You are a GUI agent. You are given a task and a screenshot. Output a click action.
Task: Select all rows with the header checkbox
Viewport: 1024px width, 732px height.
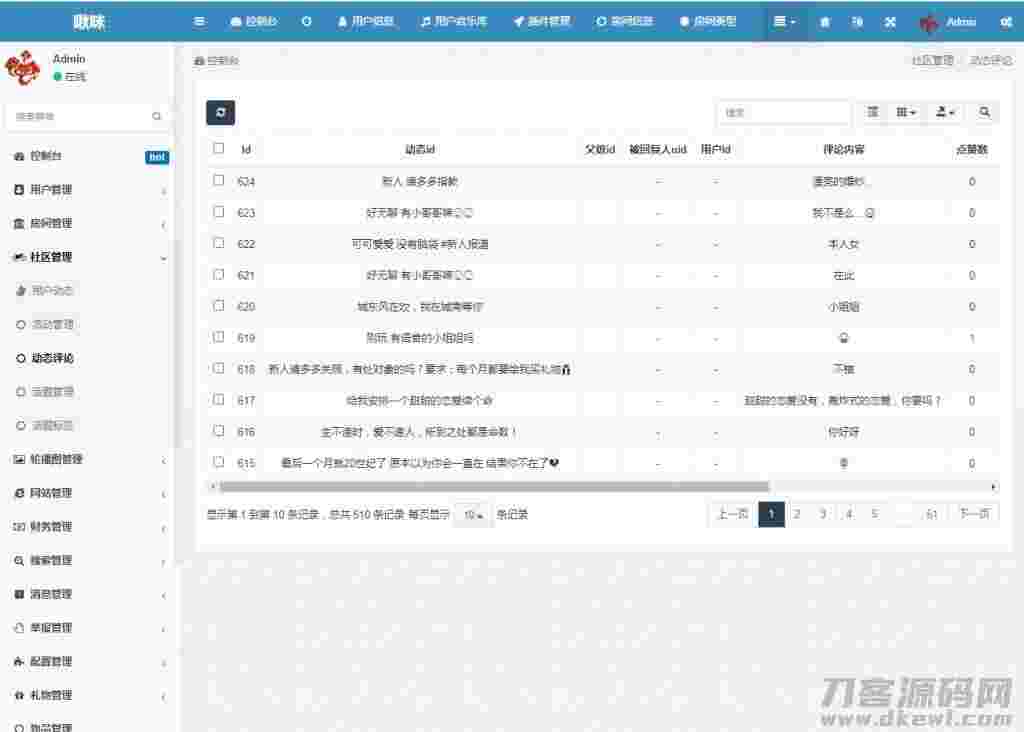point(219,148)
